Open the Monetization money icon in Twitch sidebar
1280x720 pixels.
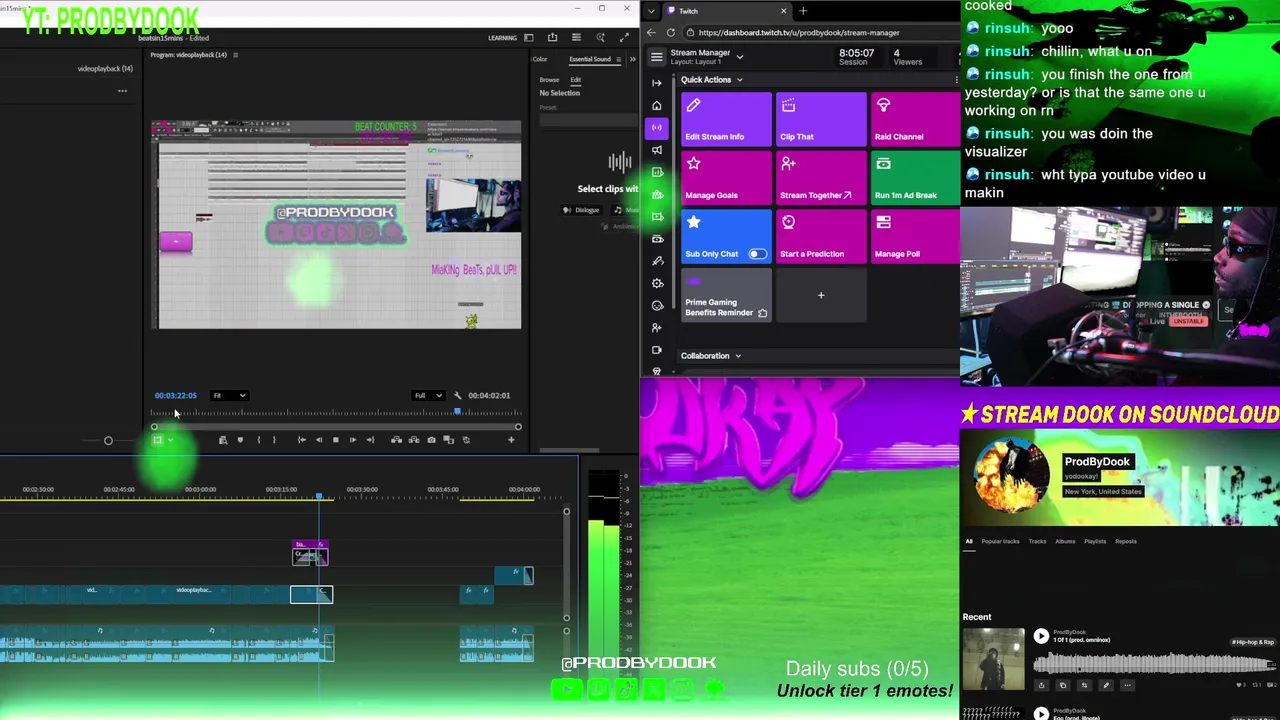[657, 239]
